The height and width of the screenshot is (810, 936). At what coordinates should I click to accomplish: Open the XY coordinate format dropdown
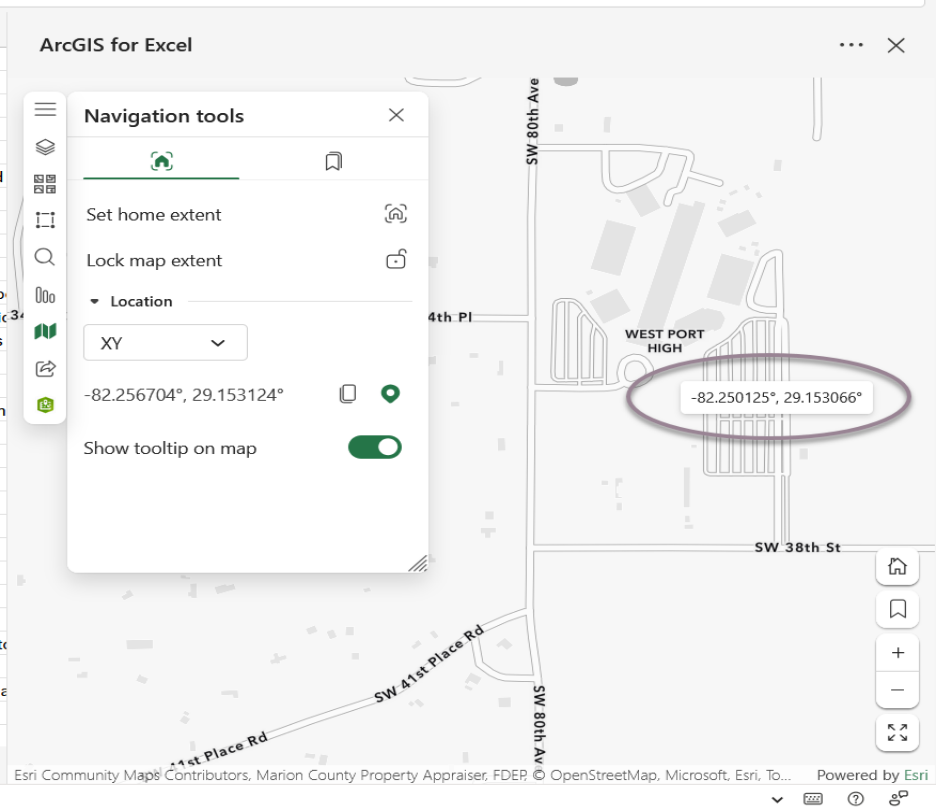tap(165, 343)
